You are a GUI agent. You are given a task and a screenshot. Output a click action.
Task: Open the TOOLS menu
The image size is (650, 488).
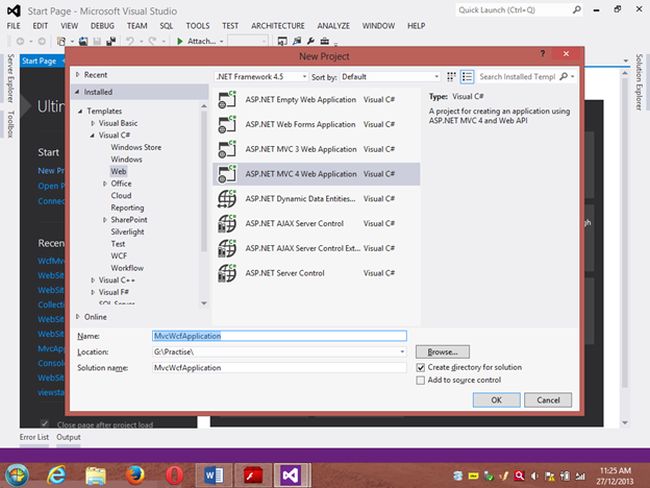coord(198,26)
